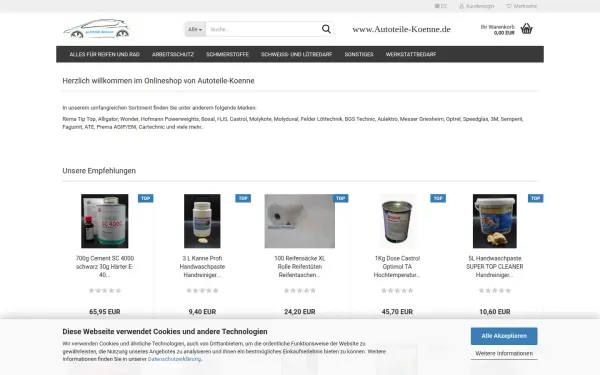Open the 3 L Kanne Handwaschpaste product image
This screenshot has width=600, height=375.
(202, 221)
